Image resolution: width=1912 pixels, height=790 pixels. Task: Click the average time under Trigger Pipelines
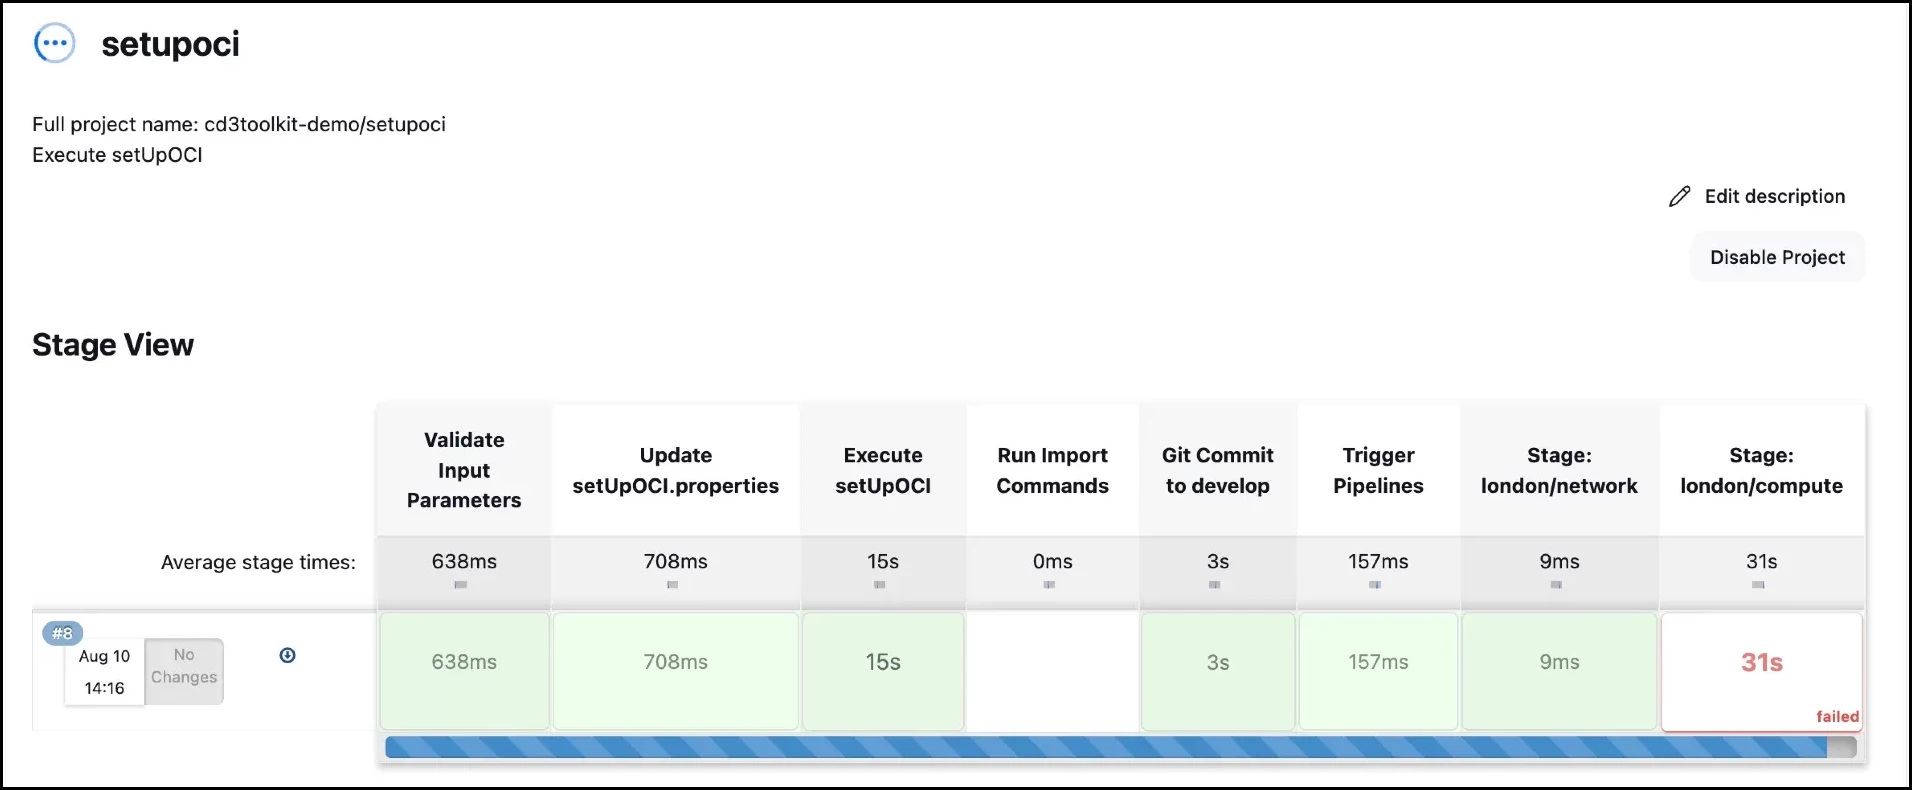tap(1377, 562)
